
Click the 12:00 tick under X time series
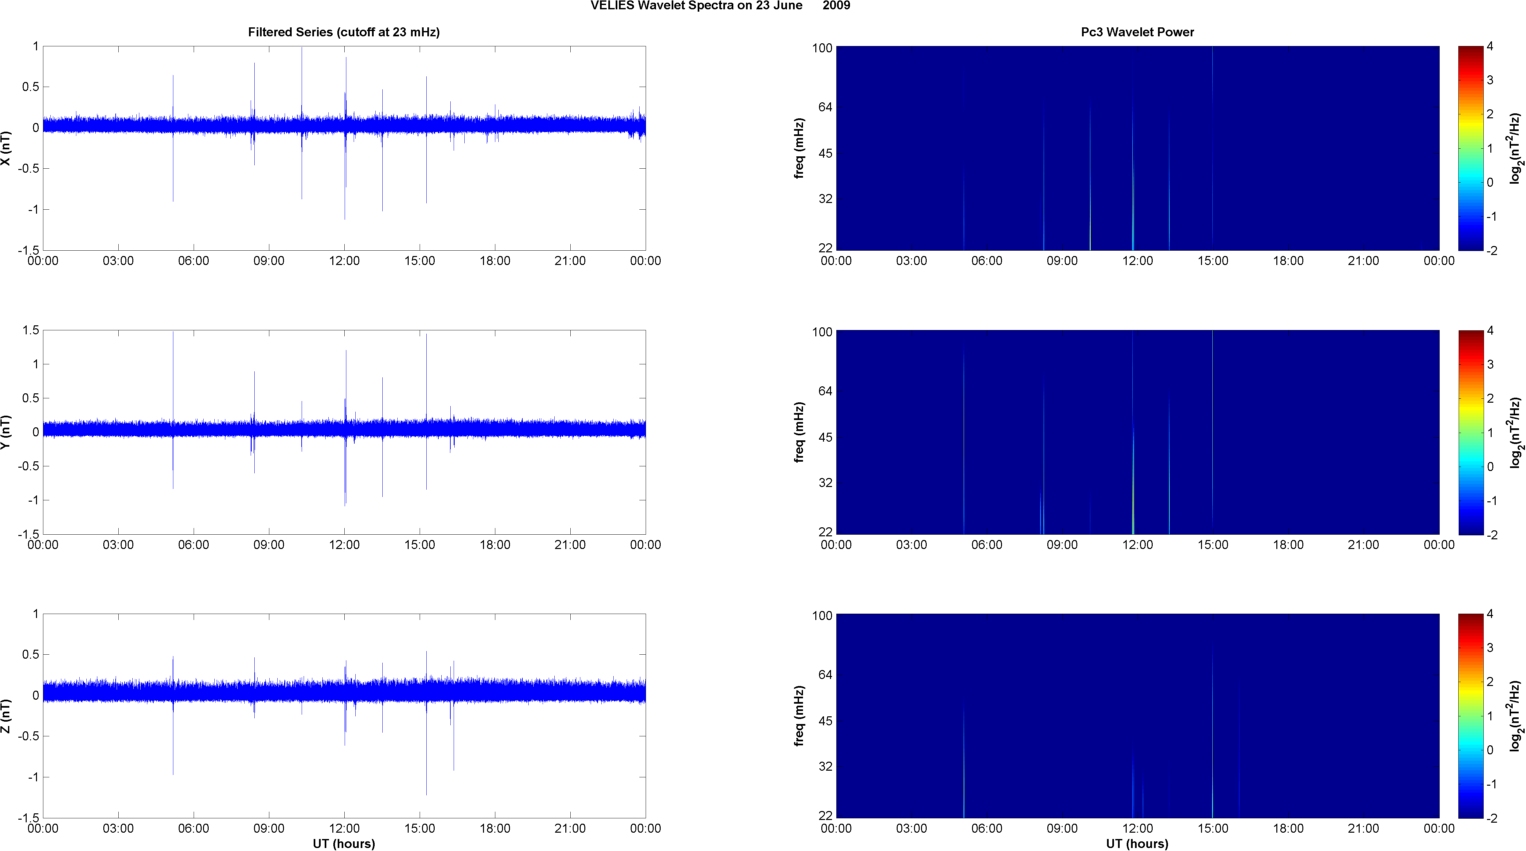point(344,261)
